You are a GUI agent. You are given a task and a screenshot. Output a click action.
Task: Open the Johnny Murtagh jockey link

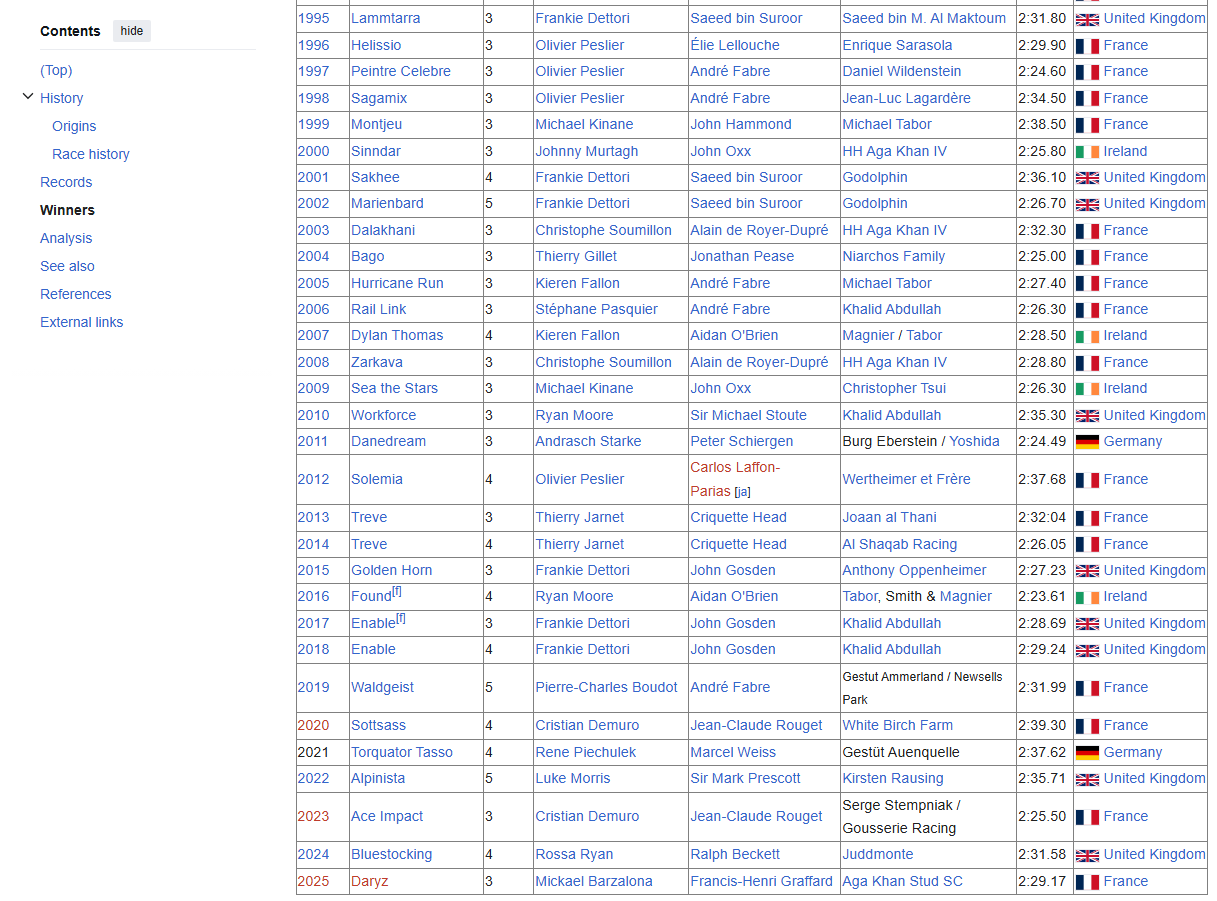coord(586,151)
